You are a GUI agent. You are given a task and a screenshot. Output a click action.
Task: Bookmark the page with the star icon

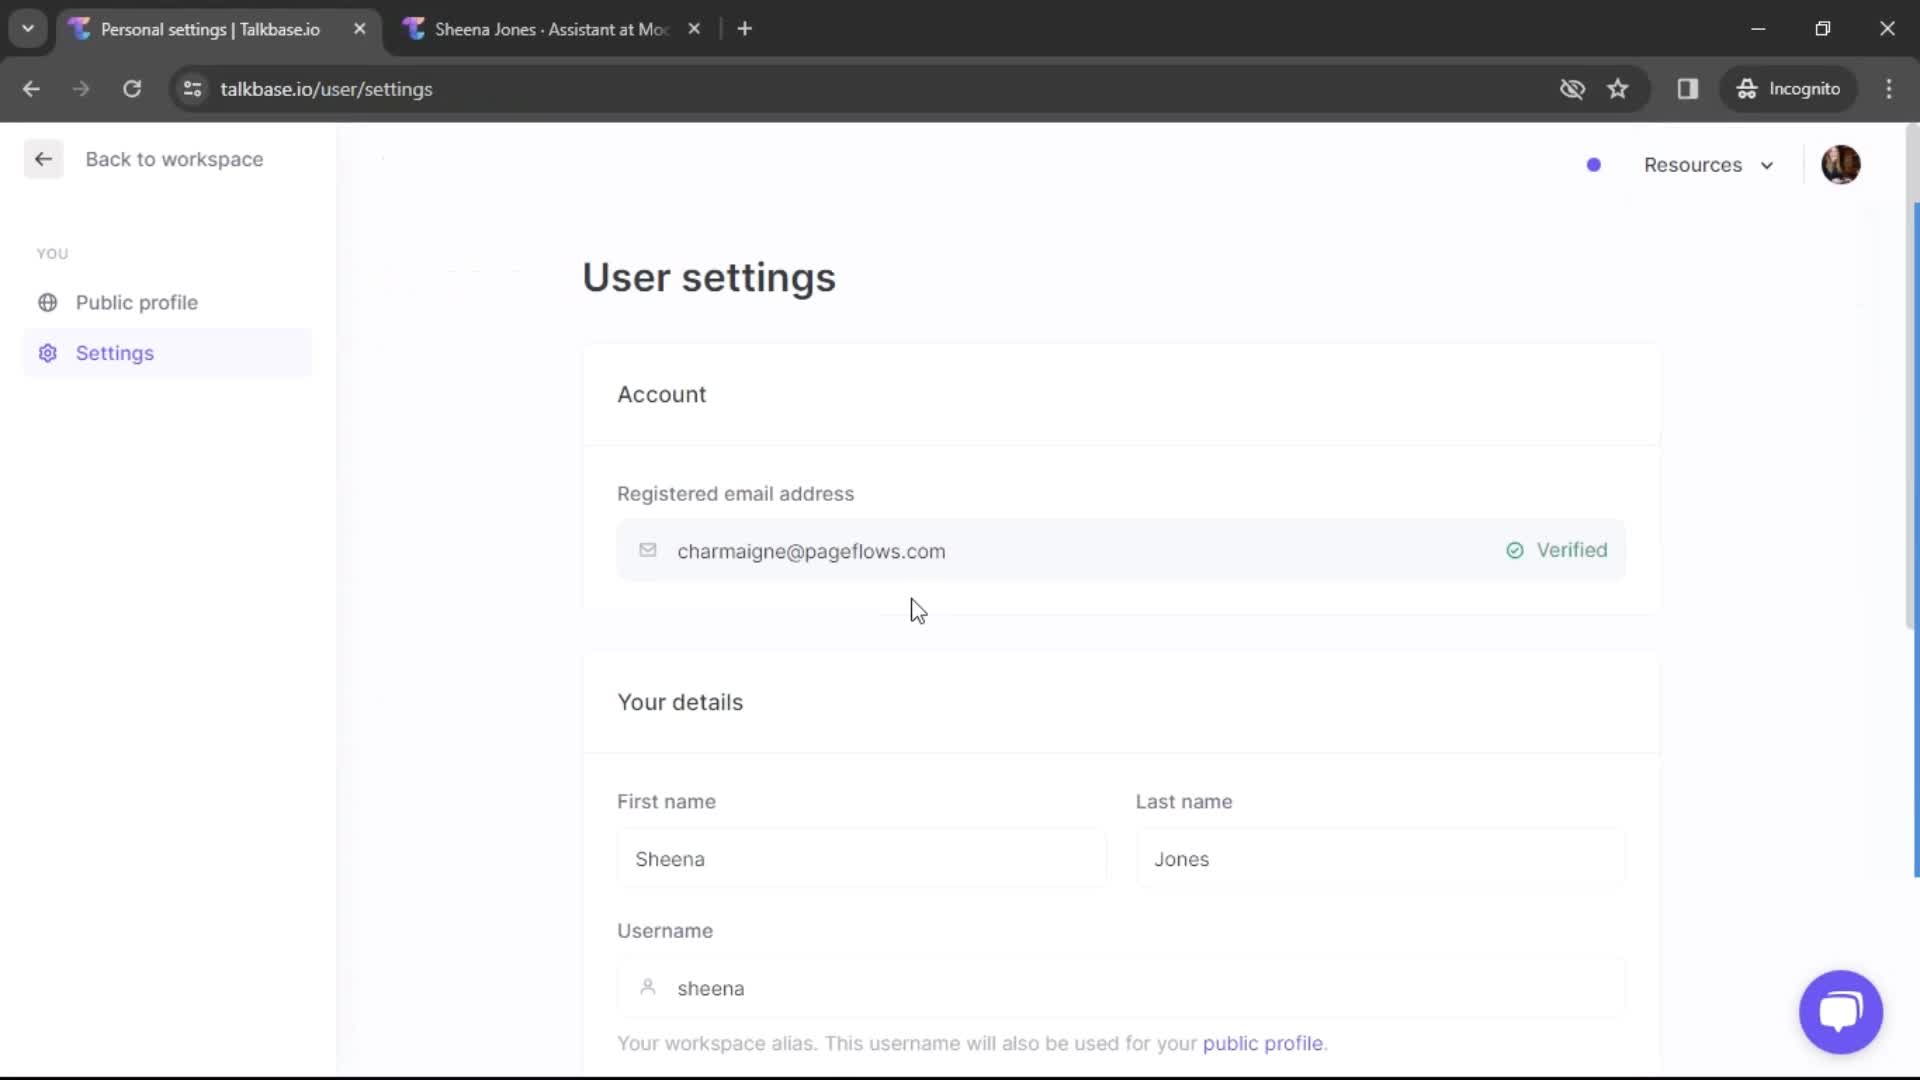tap(1618, 88)
